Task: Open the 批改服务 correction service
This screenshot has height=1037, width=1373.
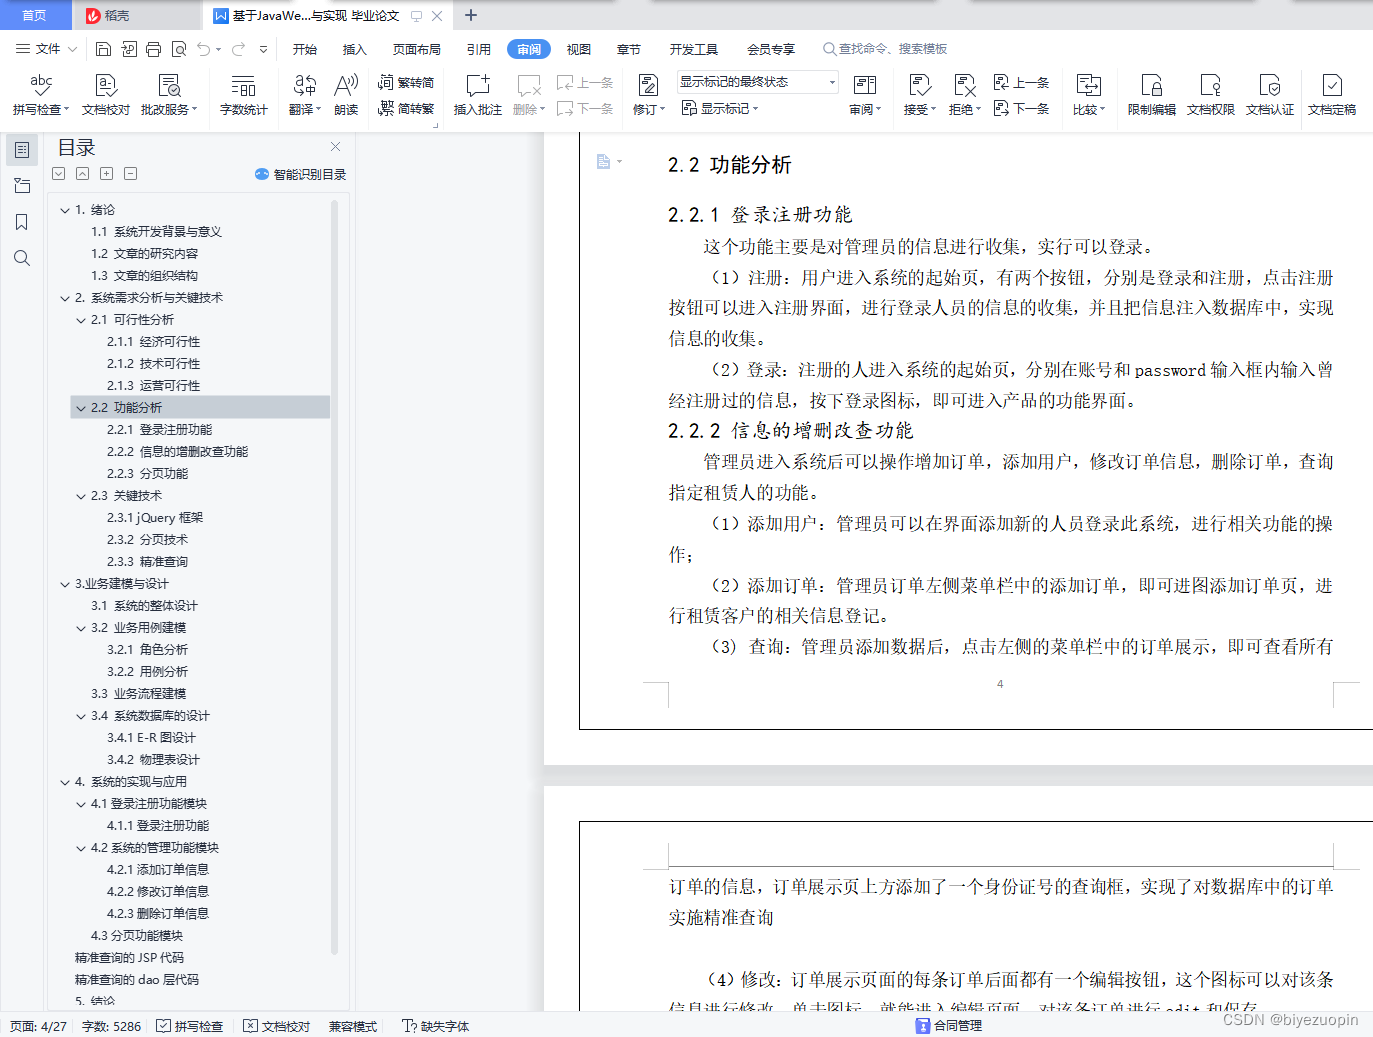Action: (169, 95)
